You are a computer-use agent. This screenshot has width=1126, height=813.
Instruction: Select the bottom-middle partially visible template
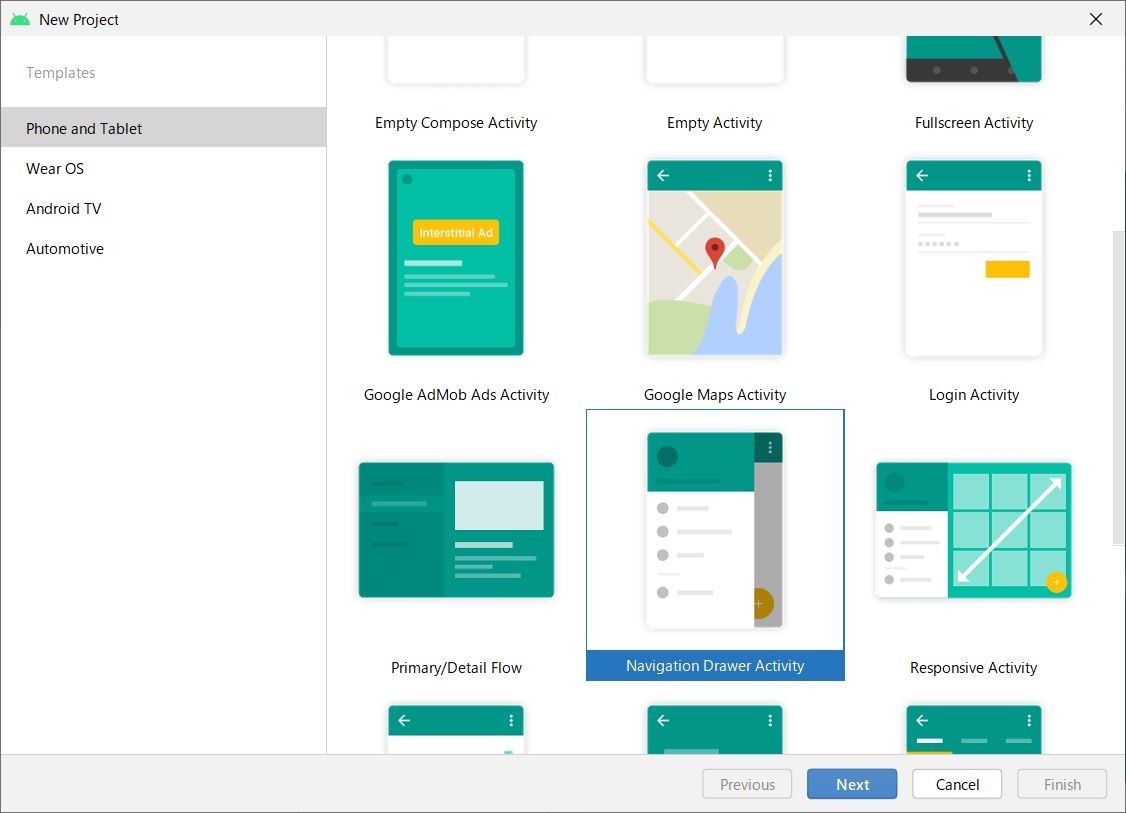715,729
